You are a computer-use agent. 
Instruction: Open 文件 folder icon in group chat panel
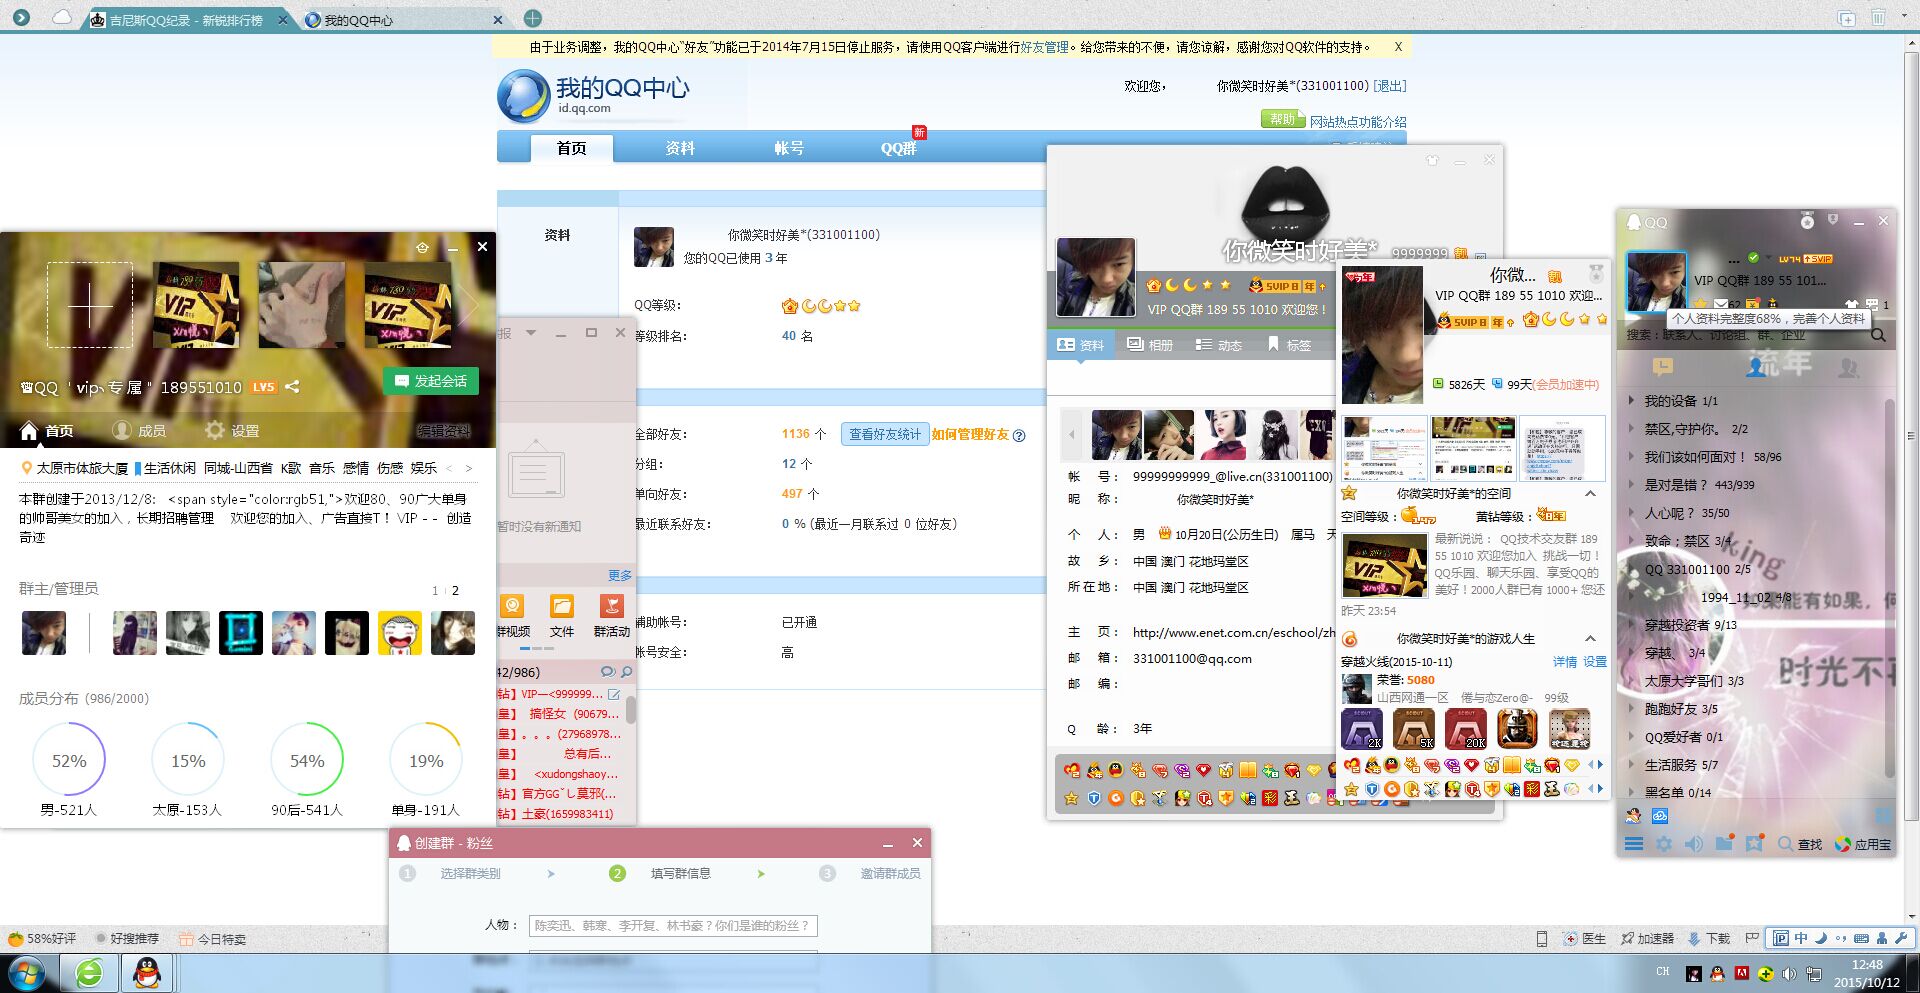(562, 606)
